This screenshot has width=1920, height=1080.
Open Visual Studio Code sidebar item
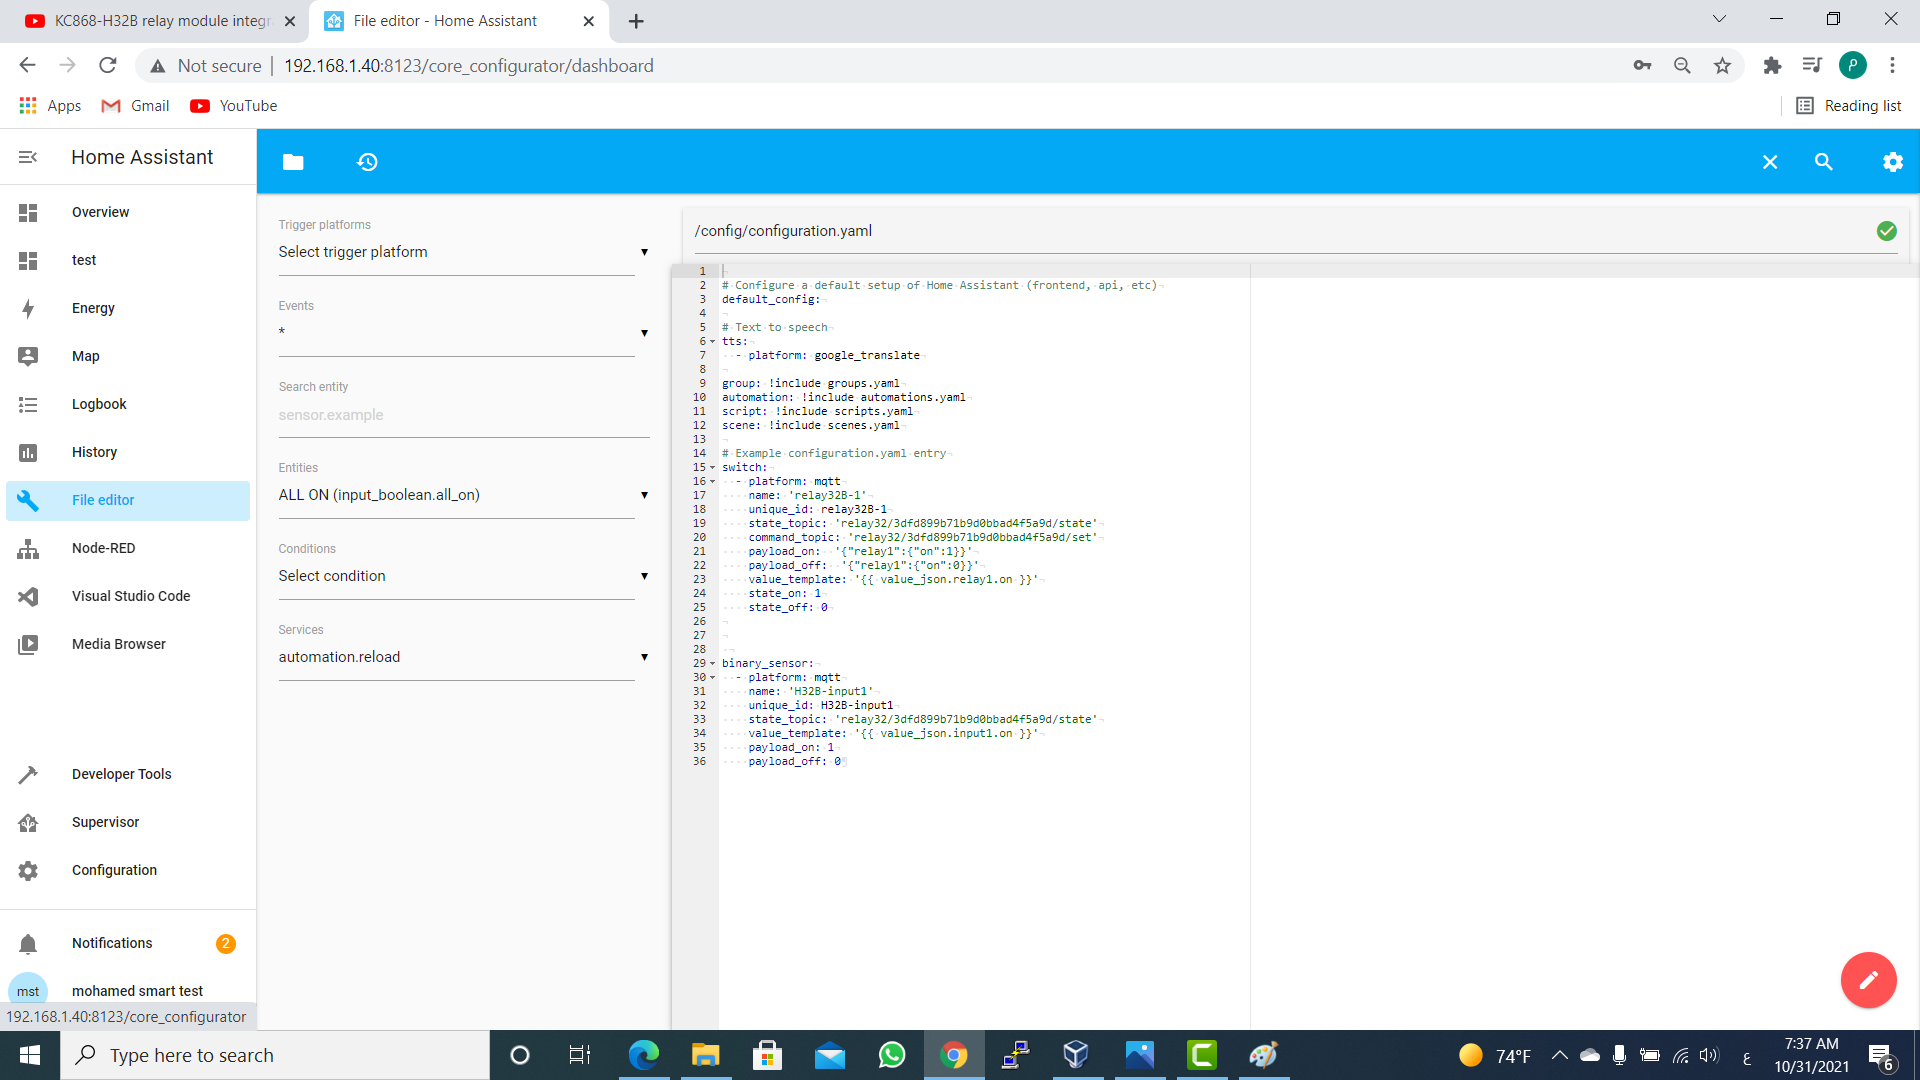(130, 596)
